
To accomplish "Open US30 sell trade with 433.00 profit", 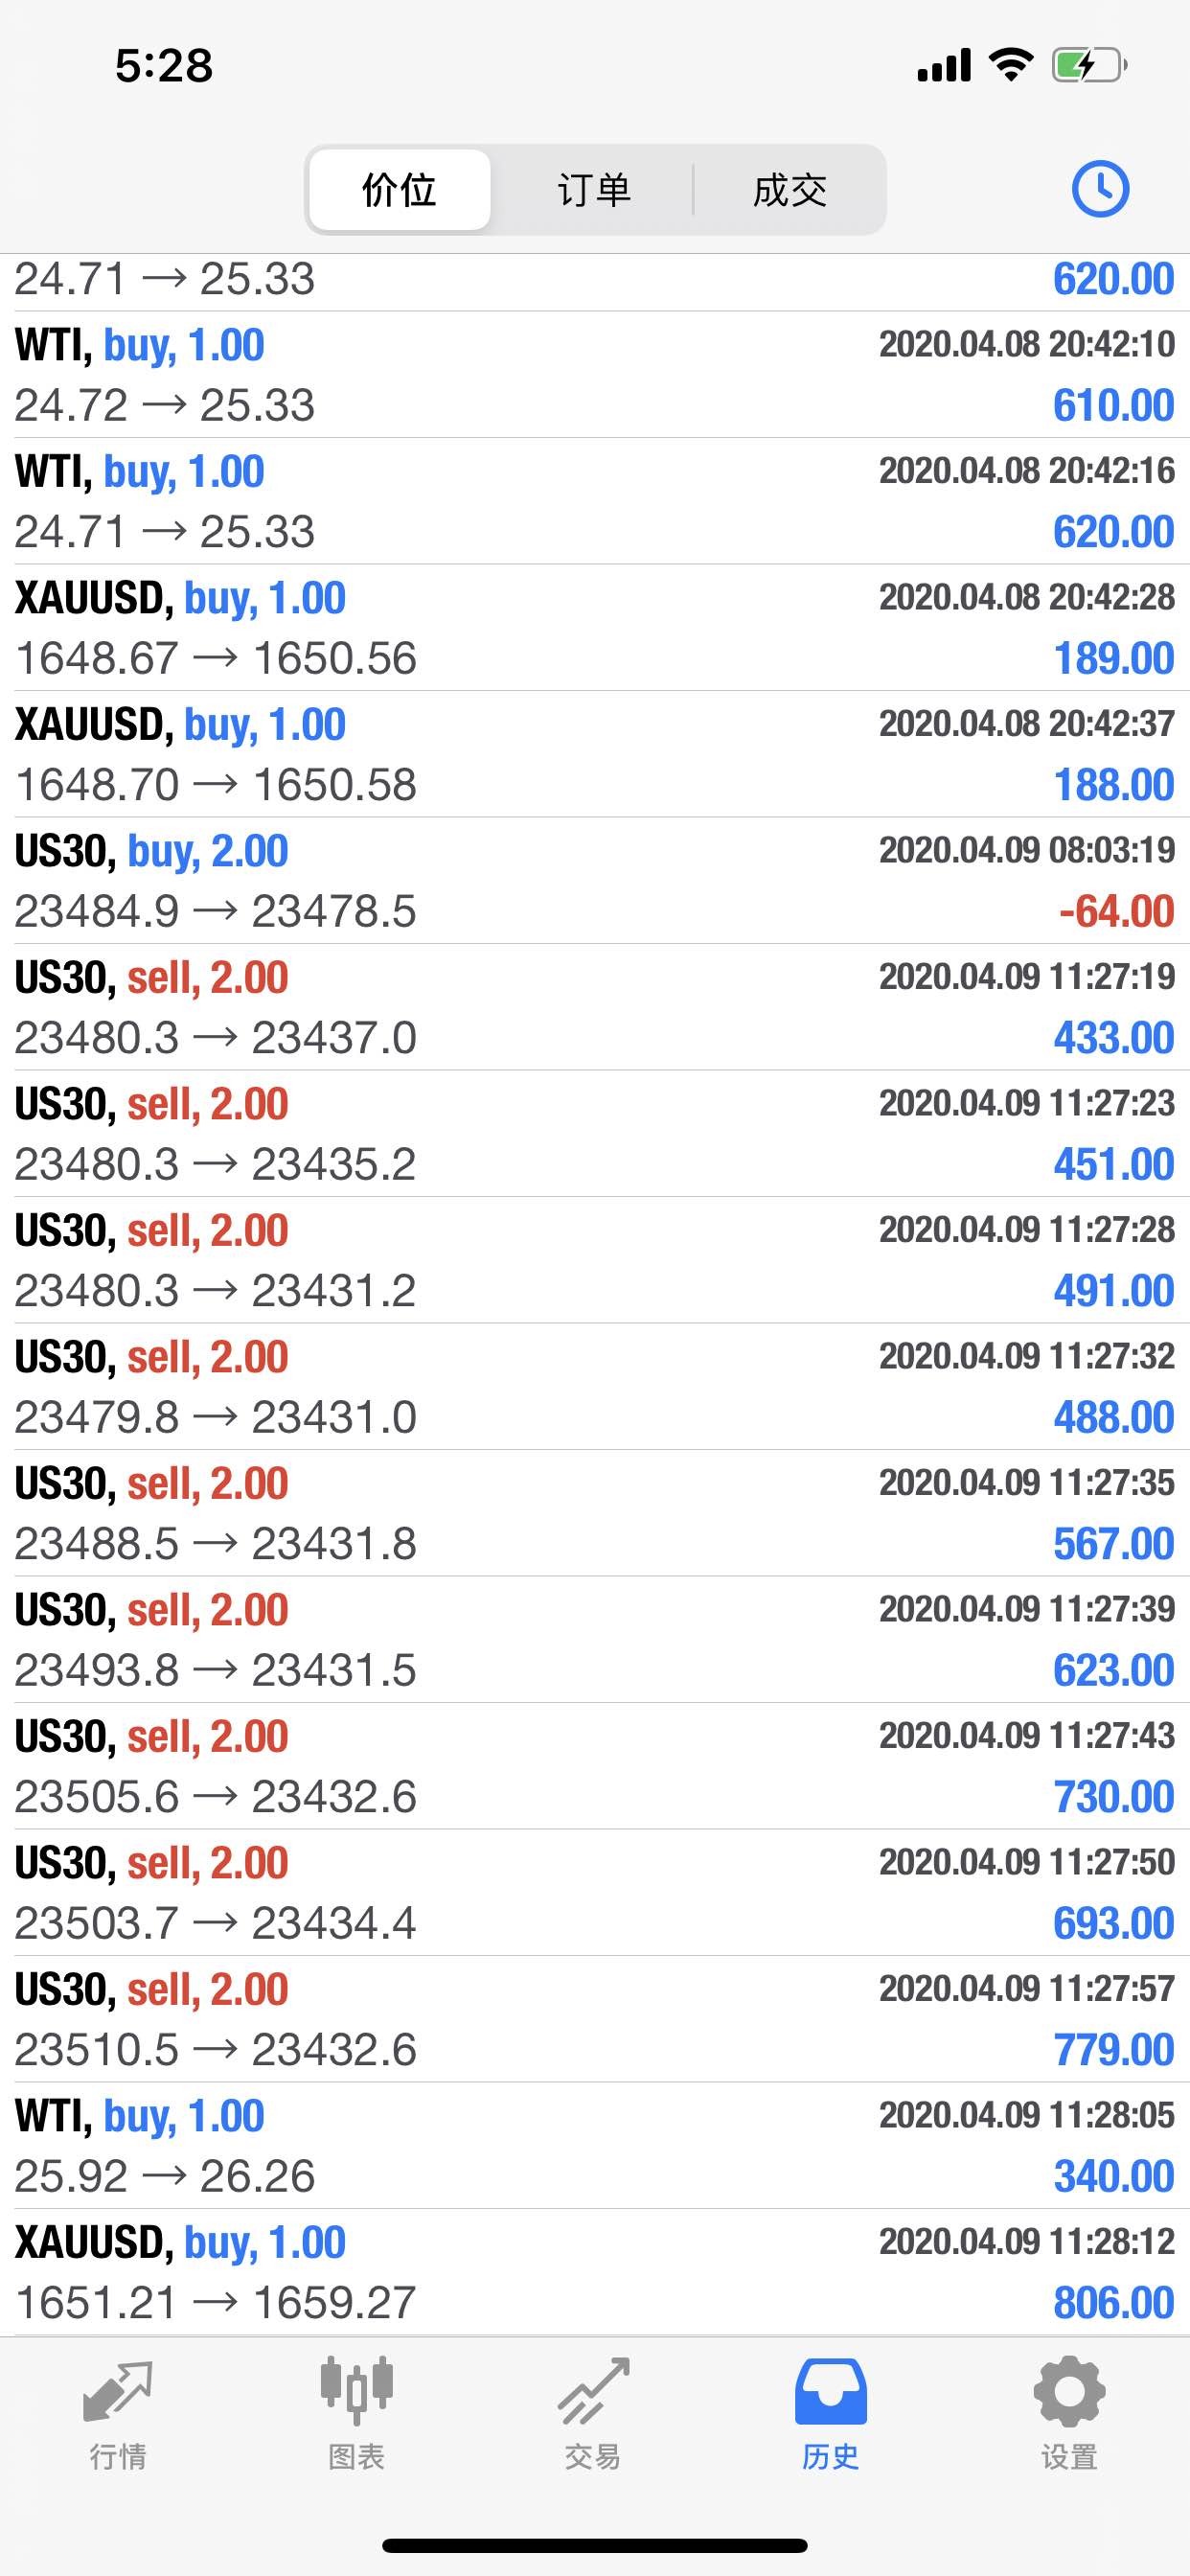I will point(595,1007).
